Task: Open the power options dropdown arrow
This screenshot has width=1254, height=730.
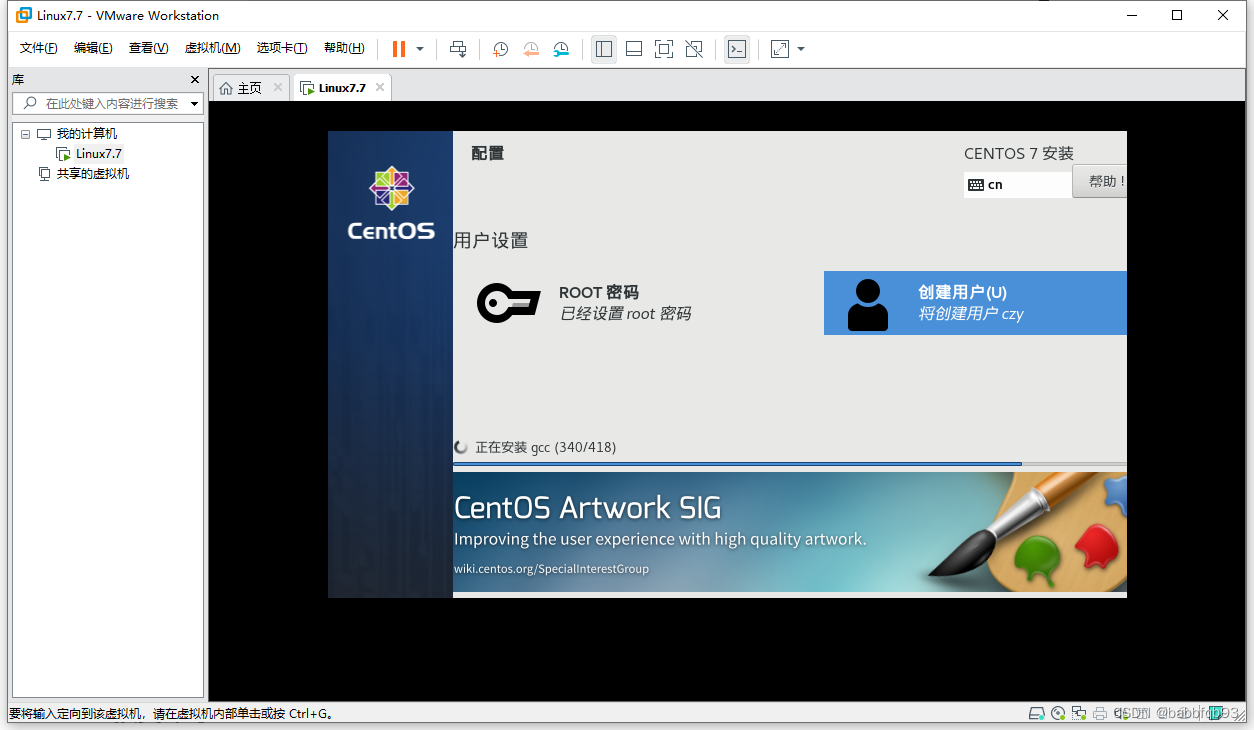Action: click(420, 49)
